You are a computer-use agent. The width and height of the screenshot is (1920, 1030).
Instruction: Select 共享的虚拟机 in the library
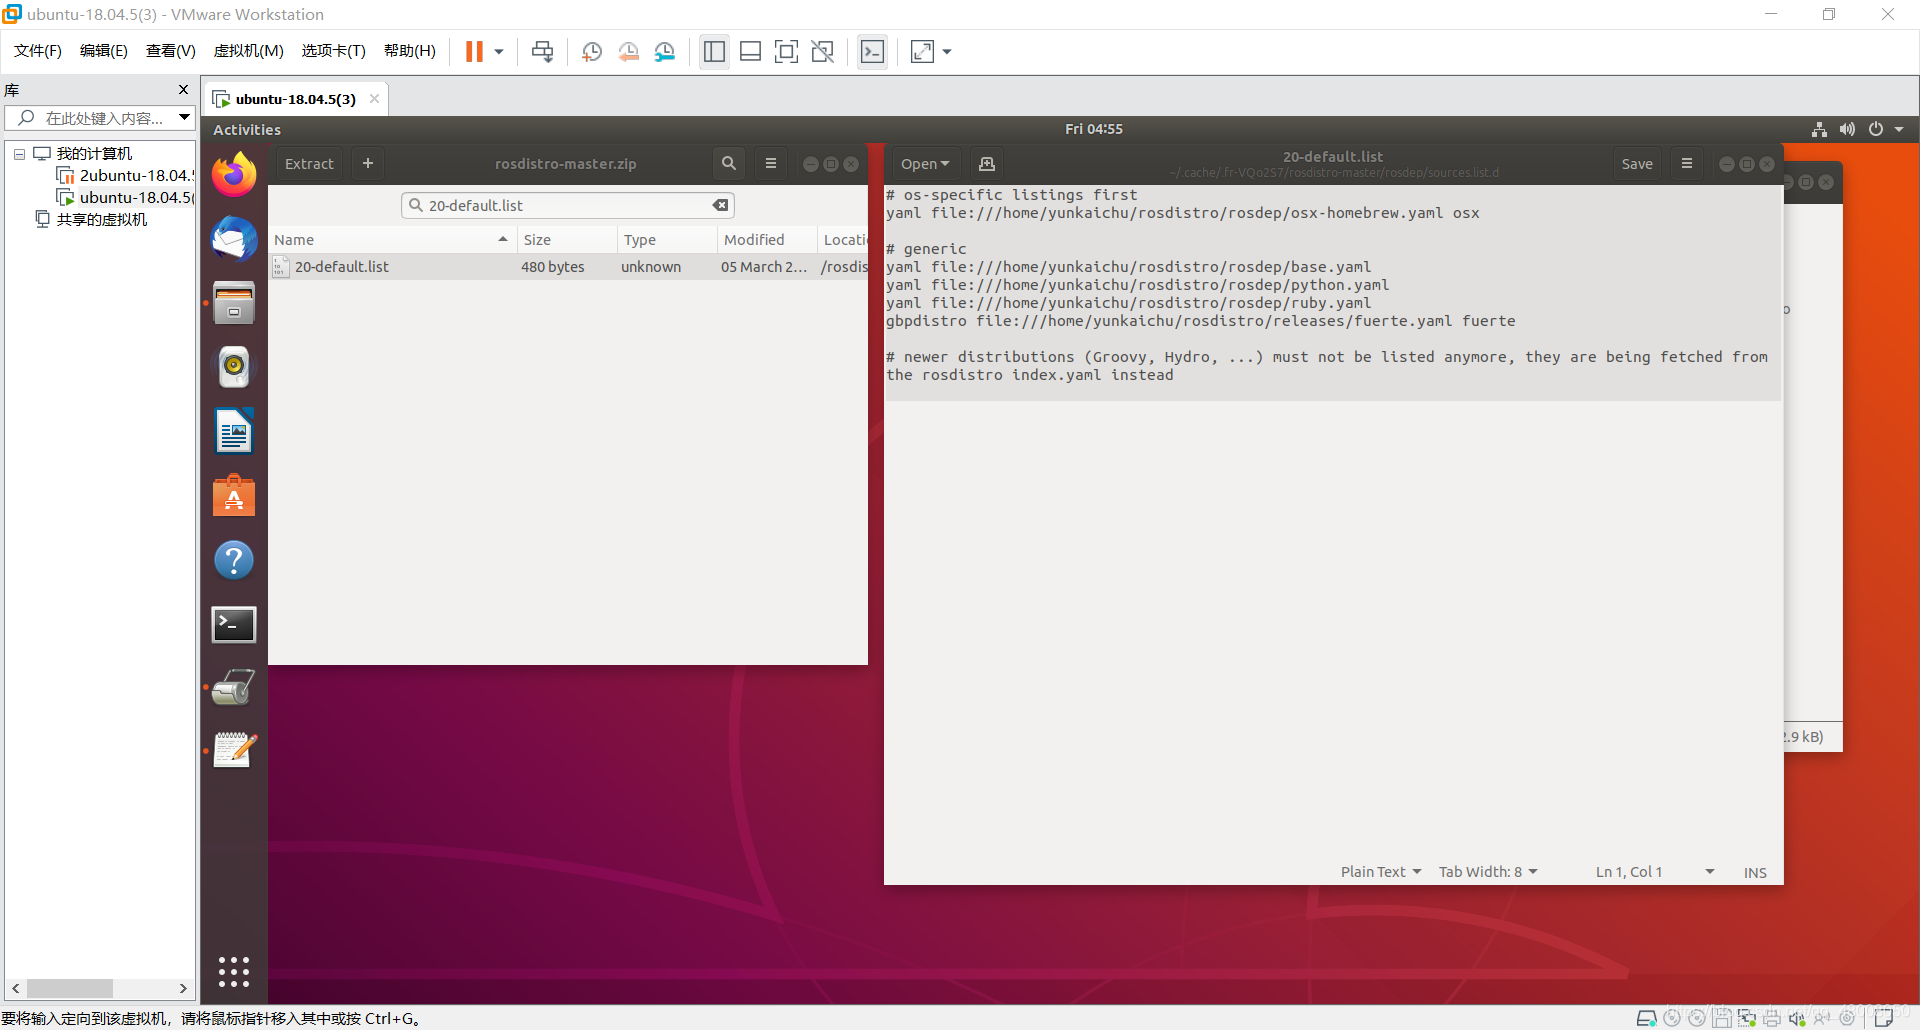pos(91,220)
